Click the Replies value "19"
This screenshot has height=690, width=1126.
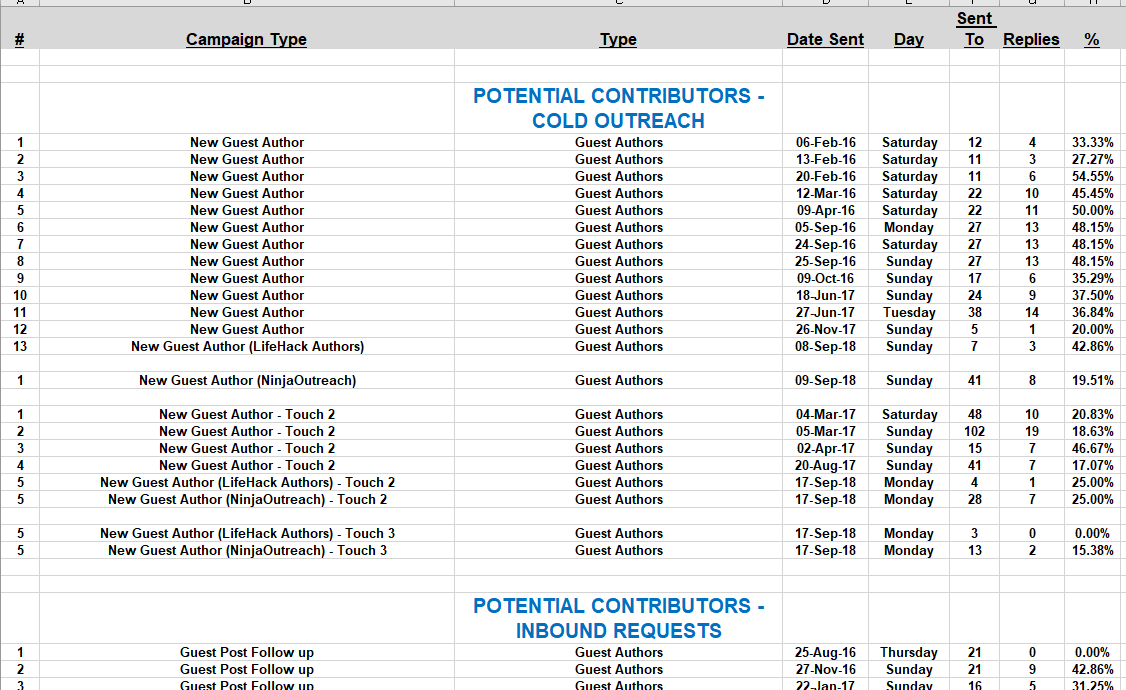(1032, 432)
